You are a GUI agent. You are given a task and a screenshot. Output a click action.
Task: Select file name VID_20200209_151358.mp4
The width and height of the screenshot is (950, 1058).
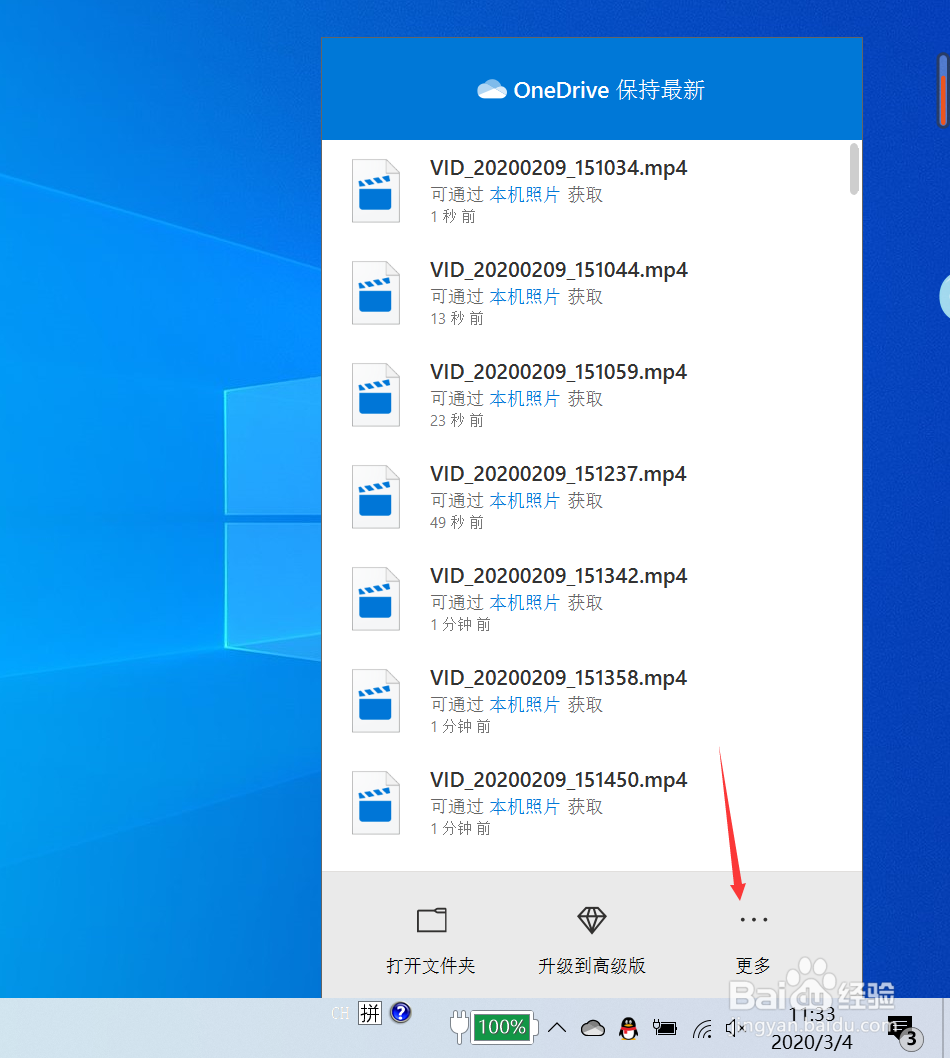[559, 677]
